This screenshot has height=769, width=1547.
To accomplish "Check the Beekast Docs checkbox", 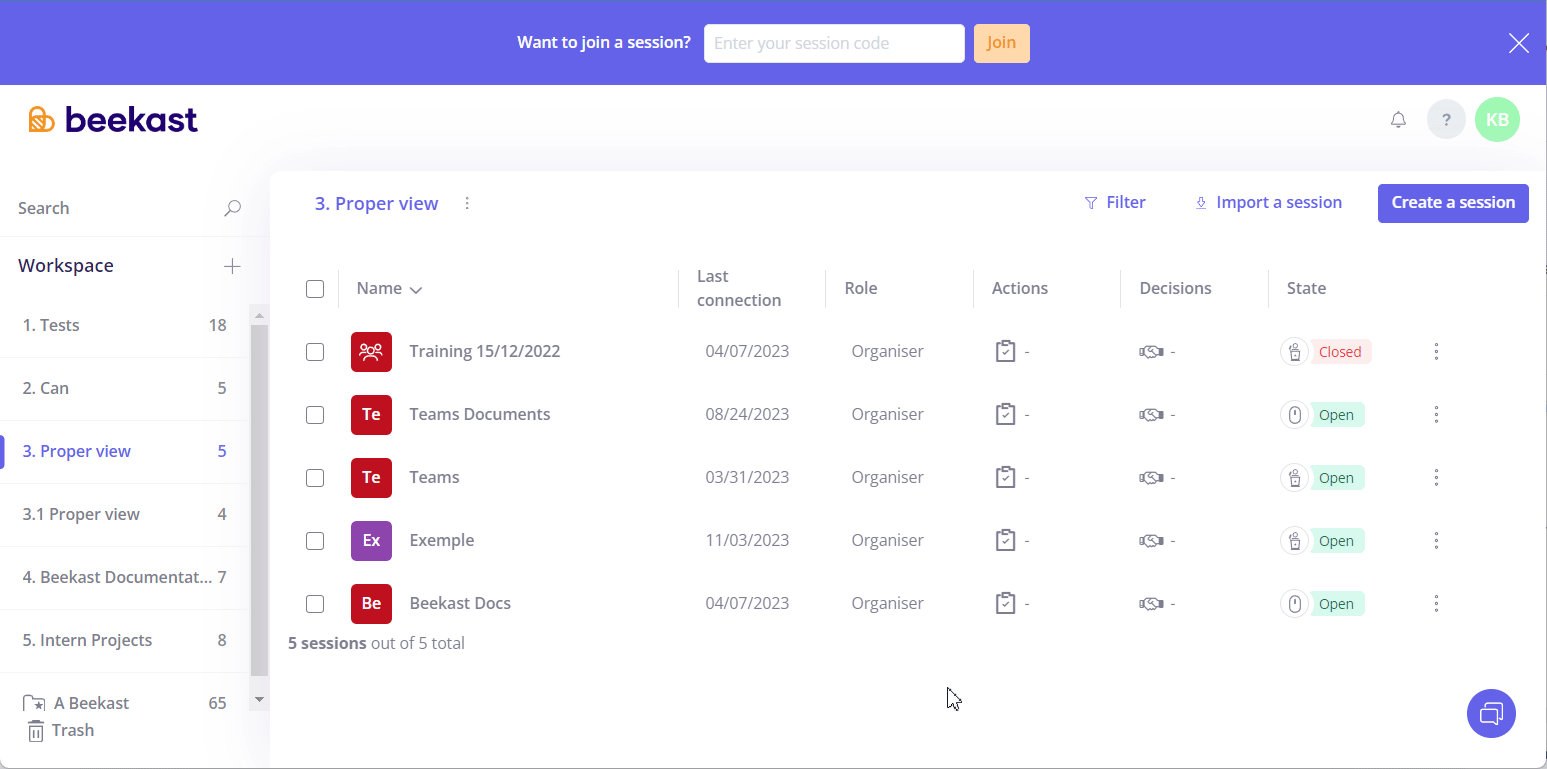I will 315,604.
